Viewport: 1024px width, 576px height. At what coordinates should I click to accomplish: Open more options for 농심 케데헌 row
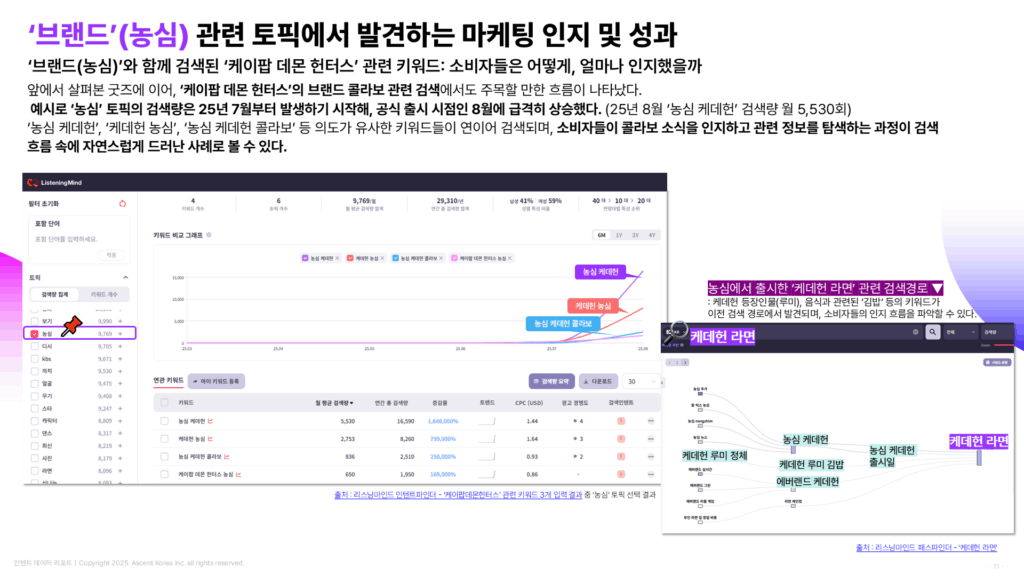pos(650,421)
